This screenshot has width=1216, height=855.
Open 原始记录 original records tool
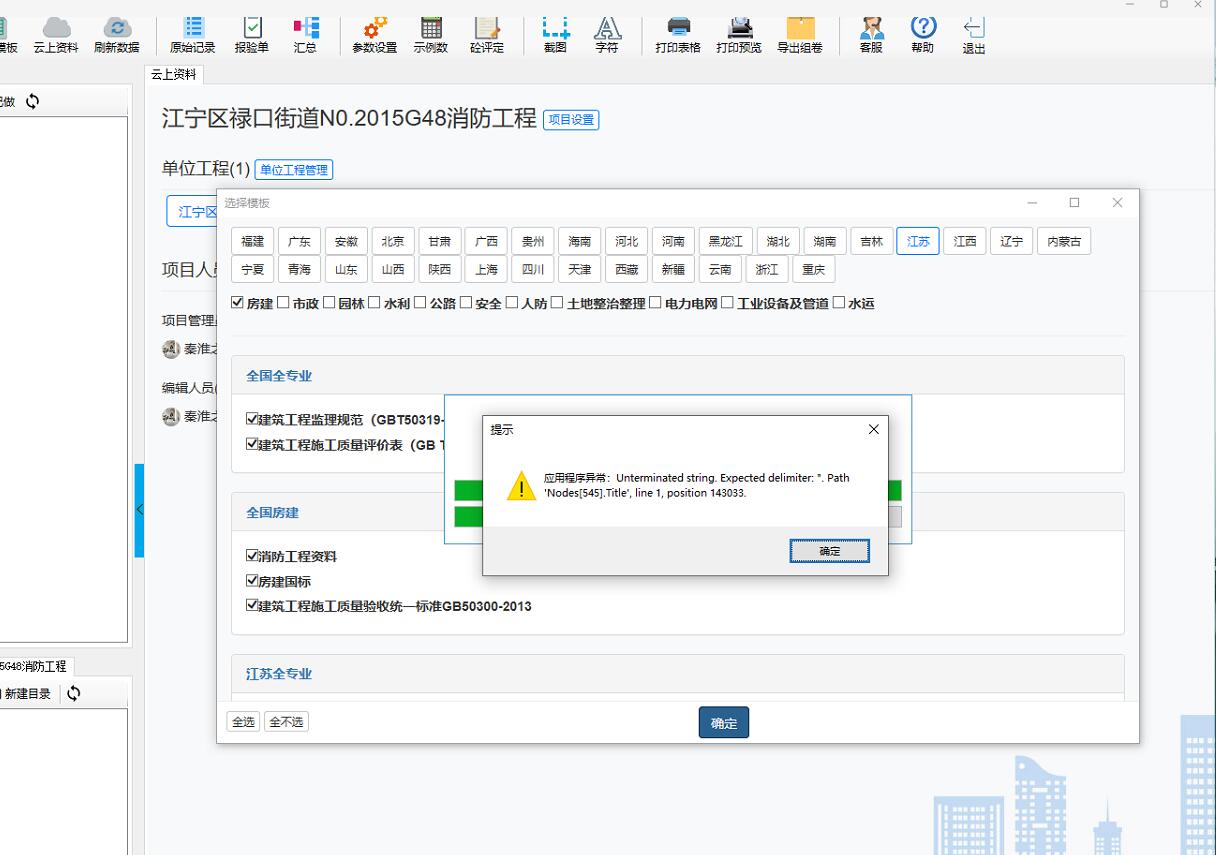click(192, 33)
